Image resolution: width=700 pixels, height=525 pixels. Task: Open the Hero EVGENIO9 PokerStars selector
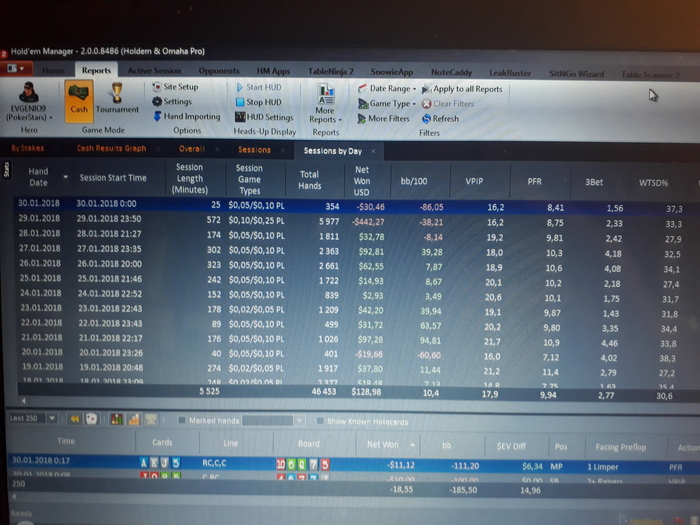pos(29,102)
